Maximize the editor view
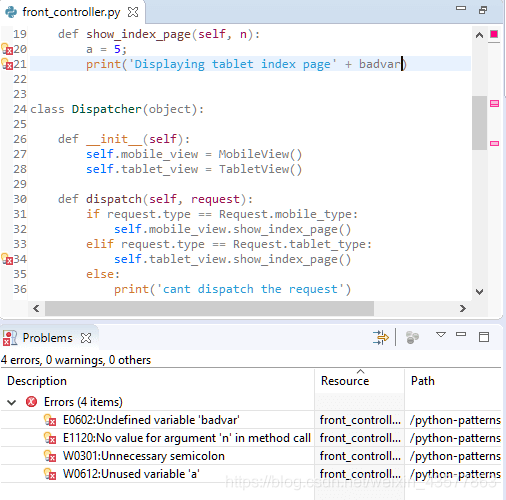The image size is (506, 500). [483, 10]
